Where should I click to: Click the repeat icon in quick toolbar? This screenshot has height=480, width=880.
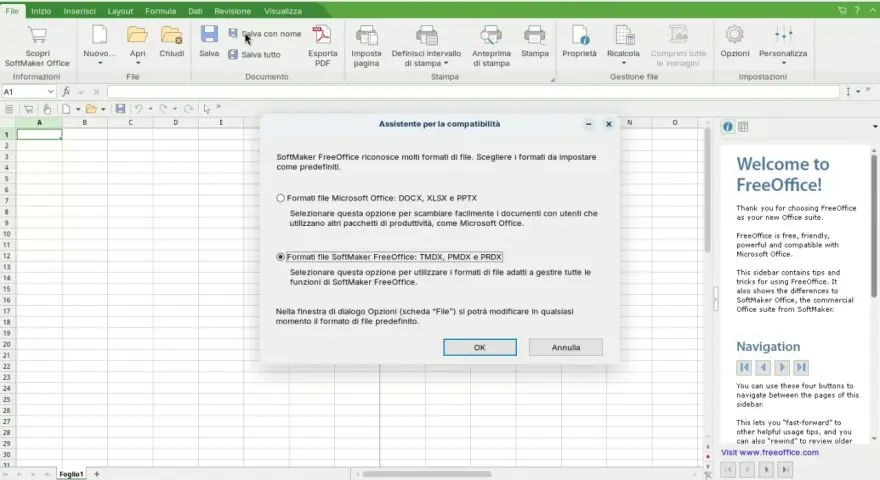click(x=189, y=109)
